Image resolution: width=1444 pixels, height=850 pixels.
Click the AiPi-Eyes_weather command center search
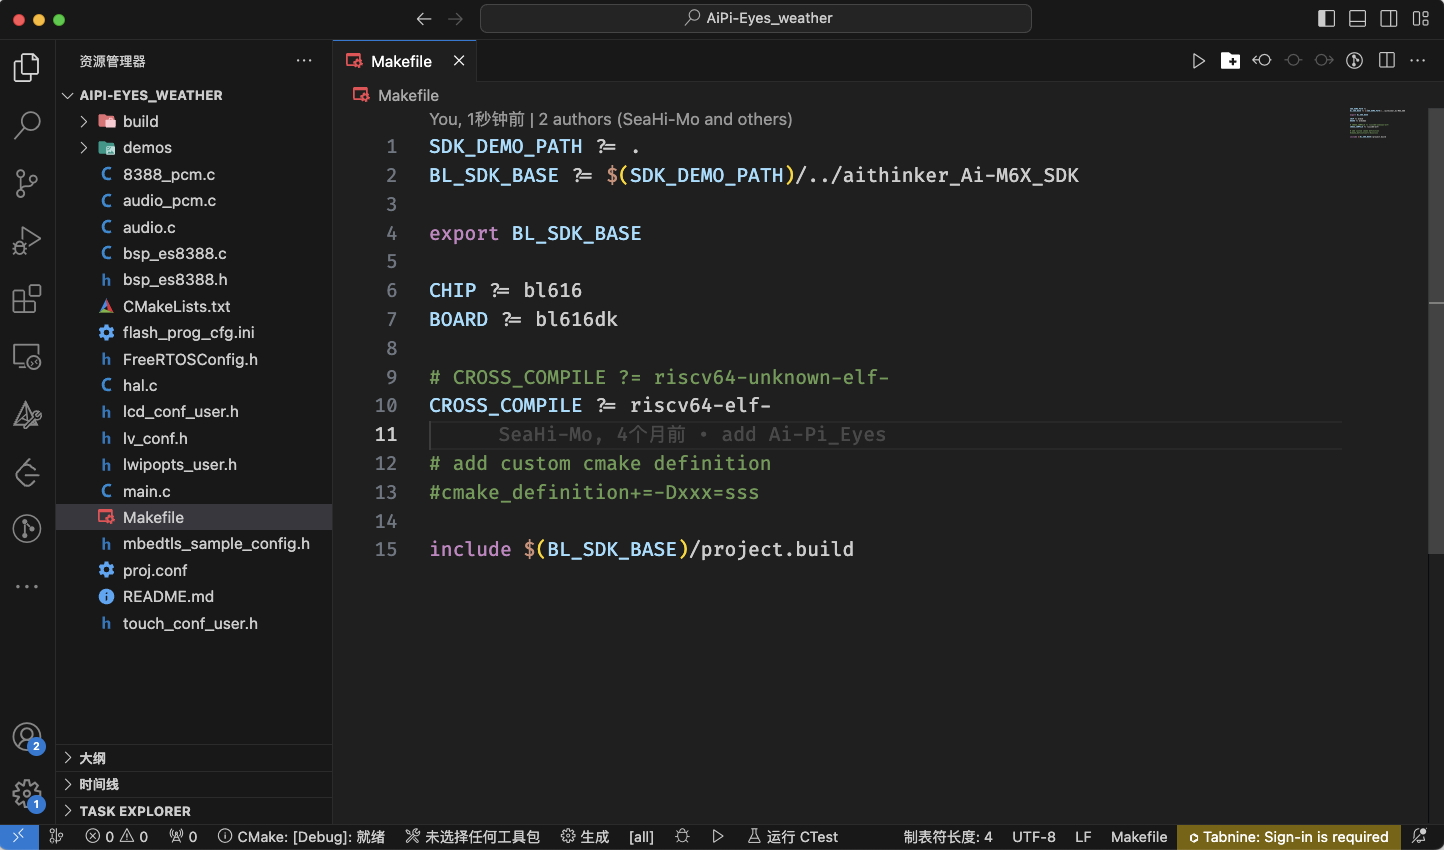[x=756, y=18]
